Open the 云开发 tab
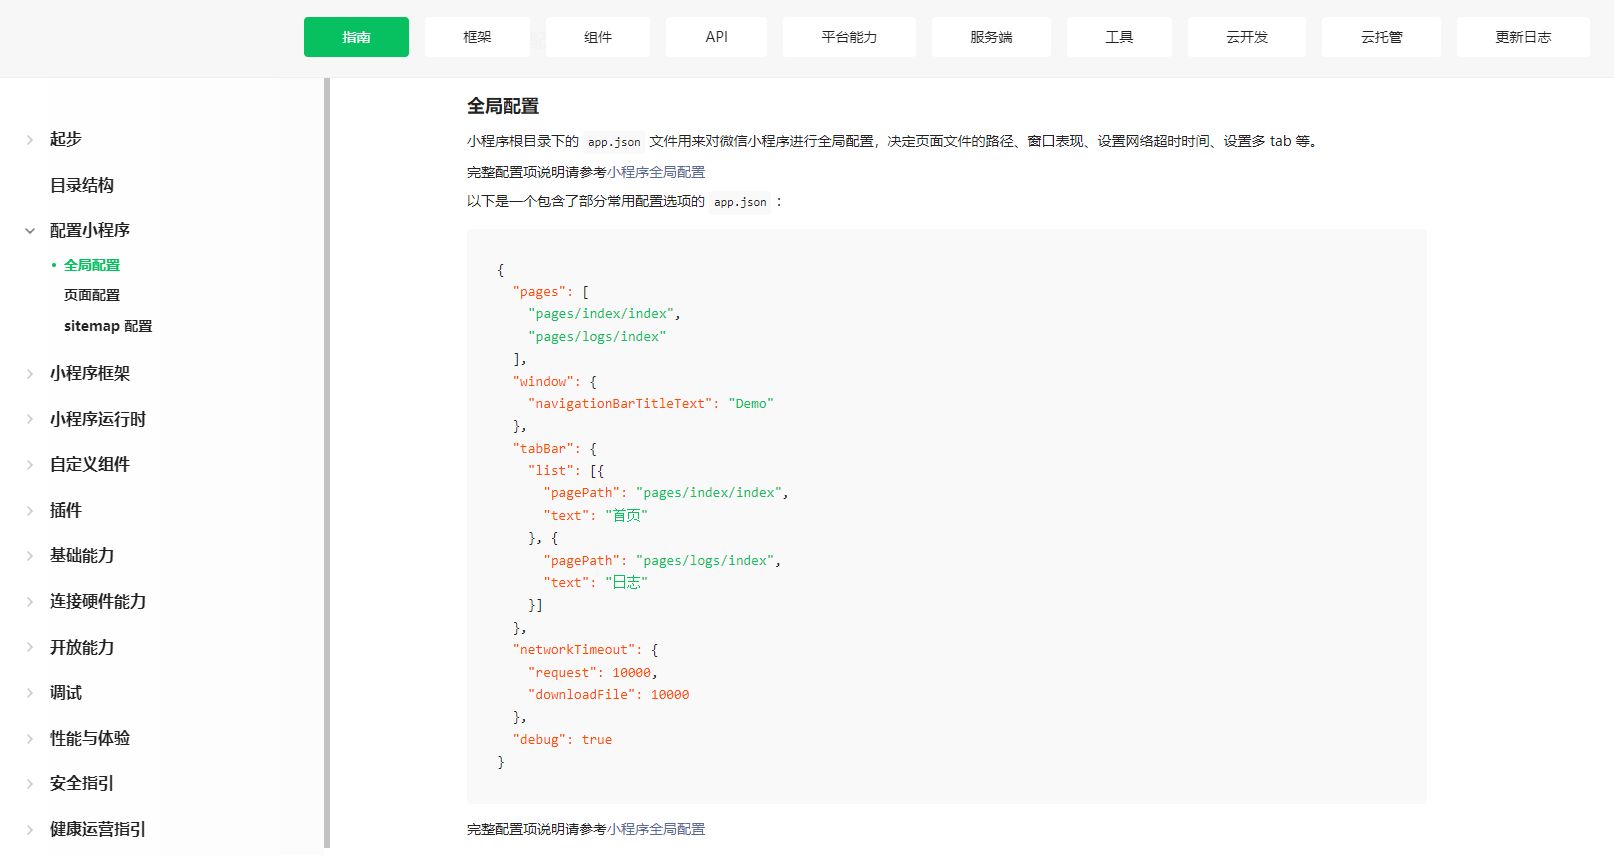This screenshot has width=1614, height=855. 1247,37
